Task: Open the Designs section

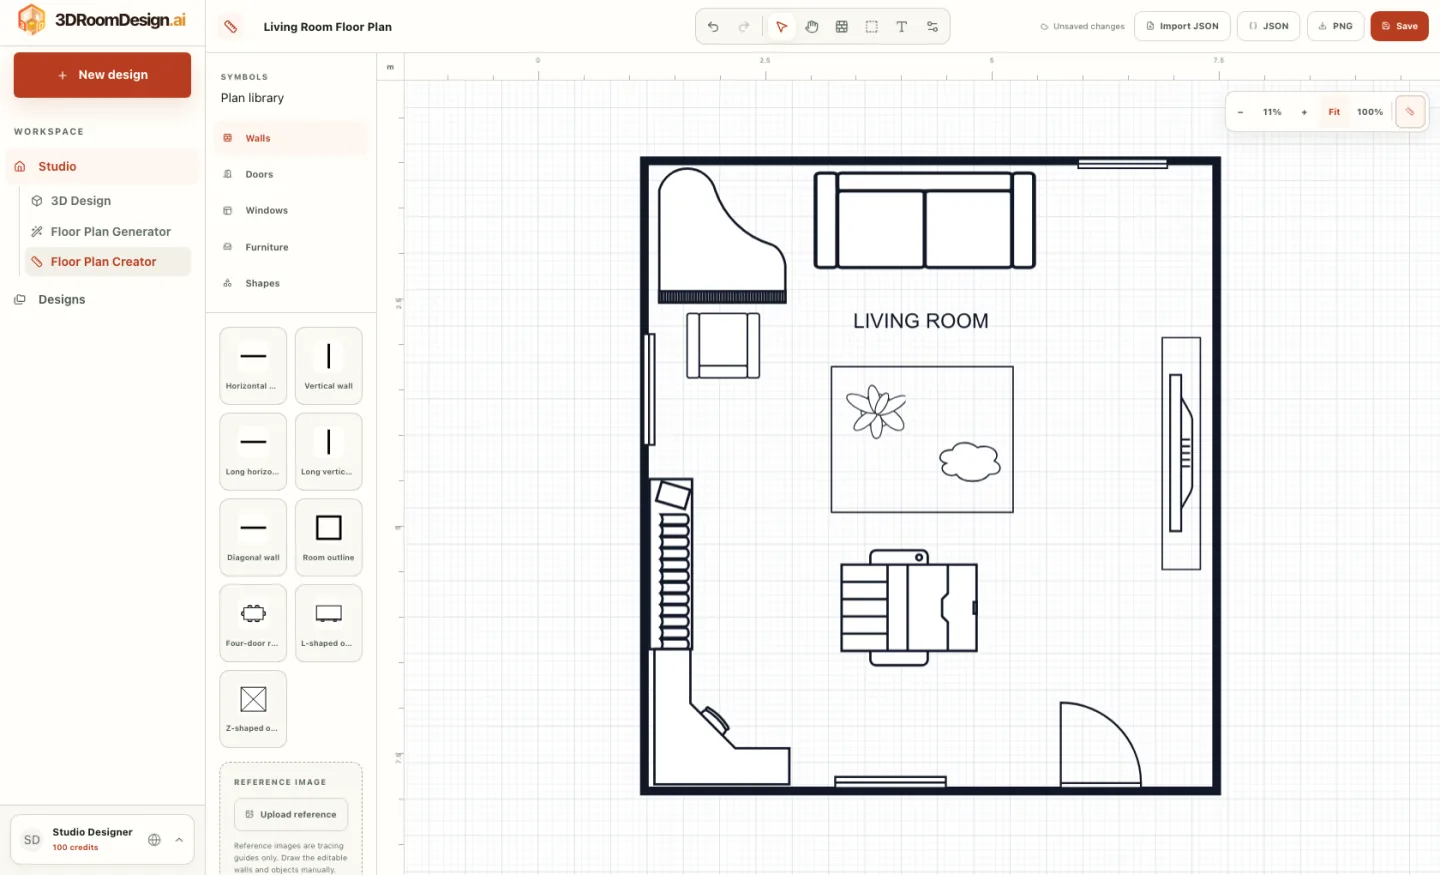Action: [x=102, y=300]
